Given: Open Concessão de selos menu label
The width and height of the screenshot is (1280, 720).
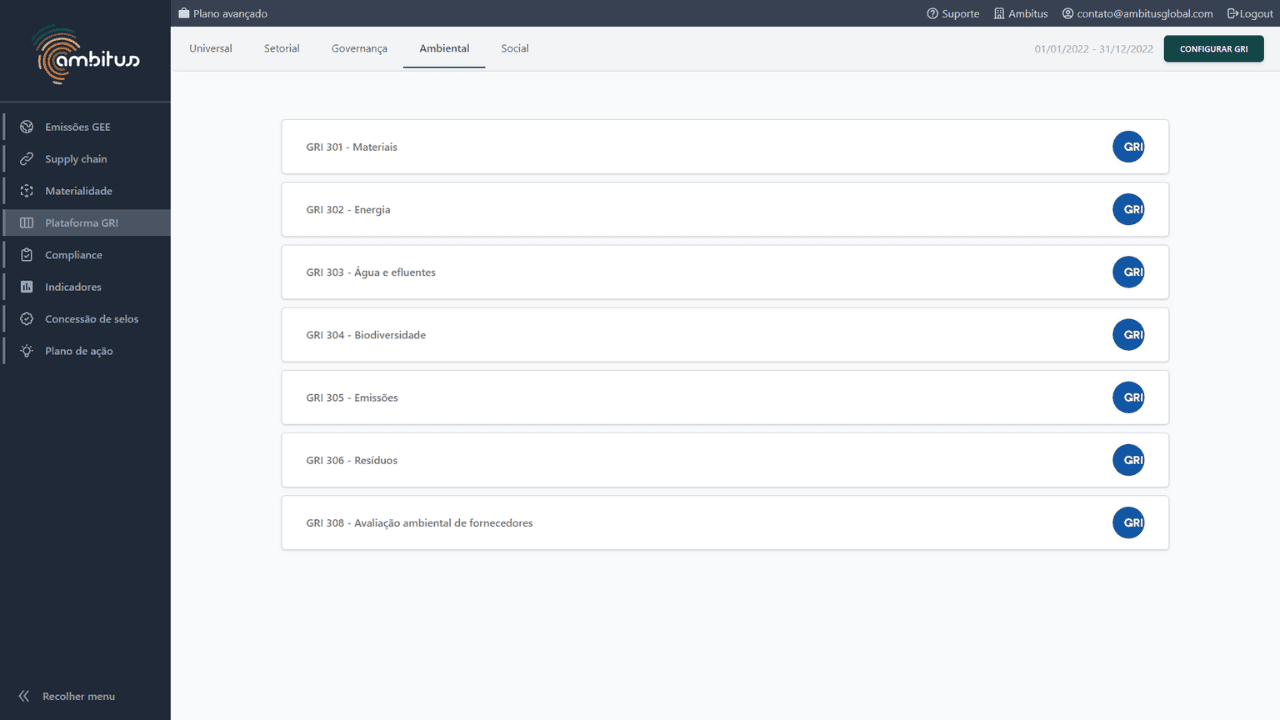Looking at the screenshot, I should pyautogui.click(x=92, y=319).
